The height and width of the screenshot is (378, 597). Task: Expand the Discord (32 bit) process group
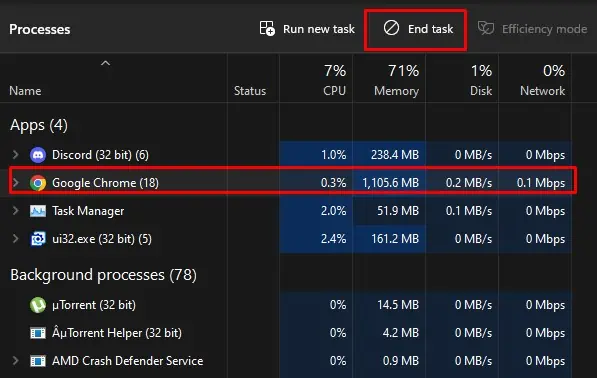click(15, 155)
